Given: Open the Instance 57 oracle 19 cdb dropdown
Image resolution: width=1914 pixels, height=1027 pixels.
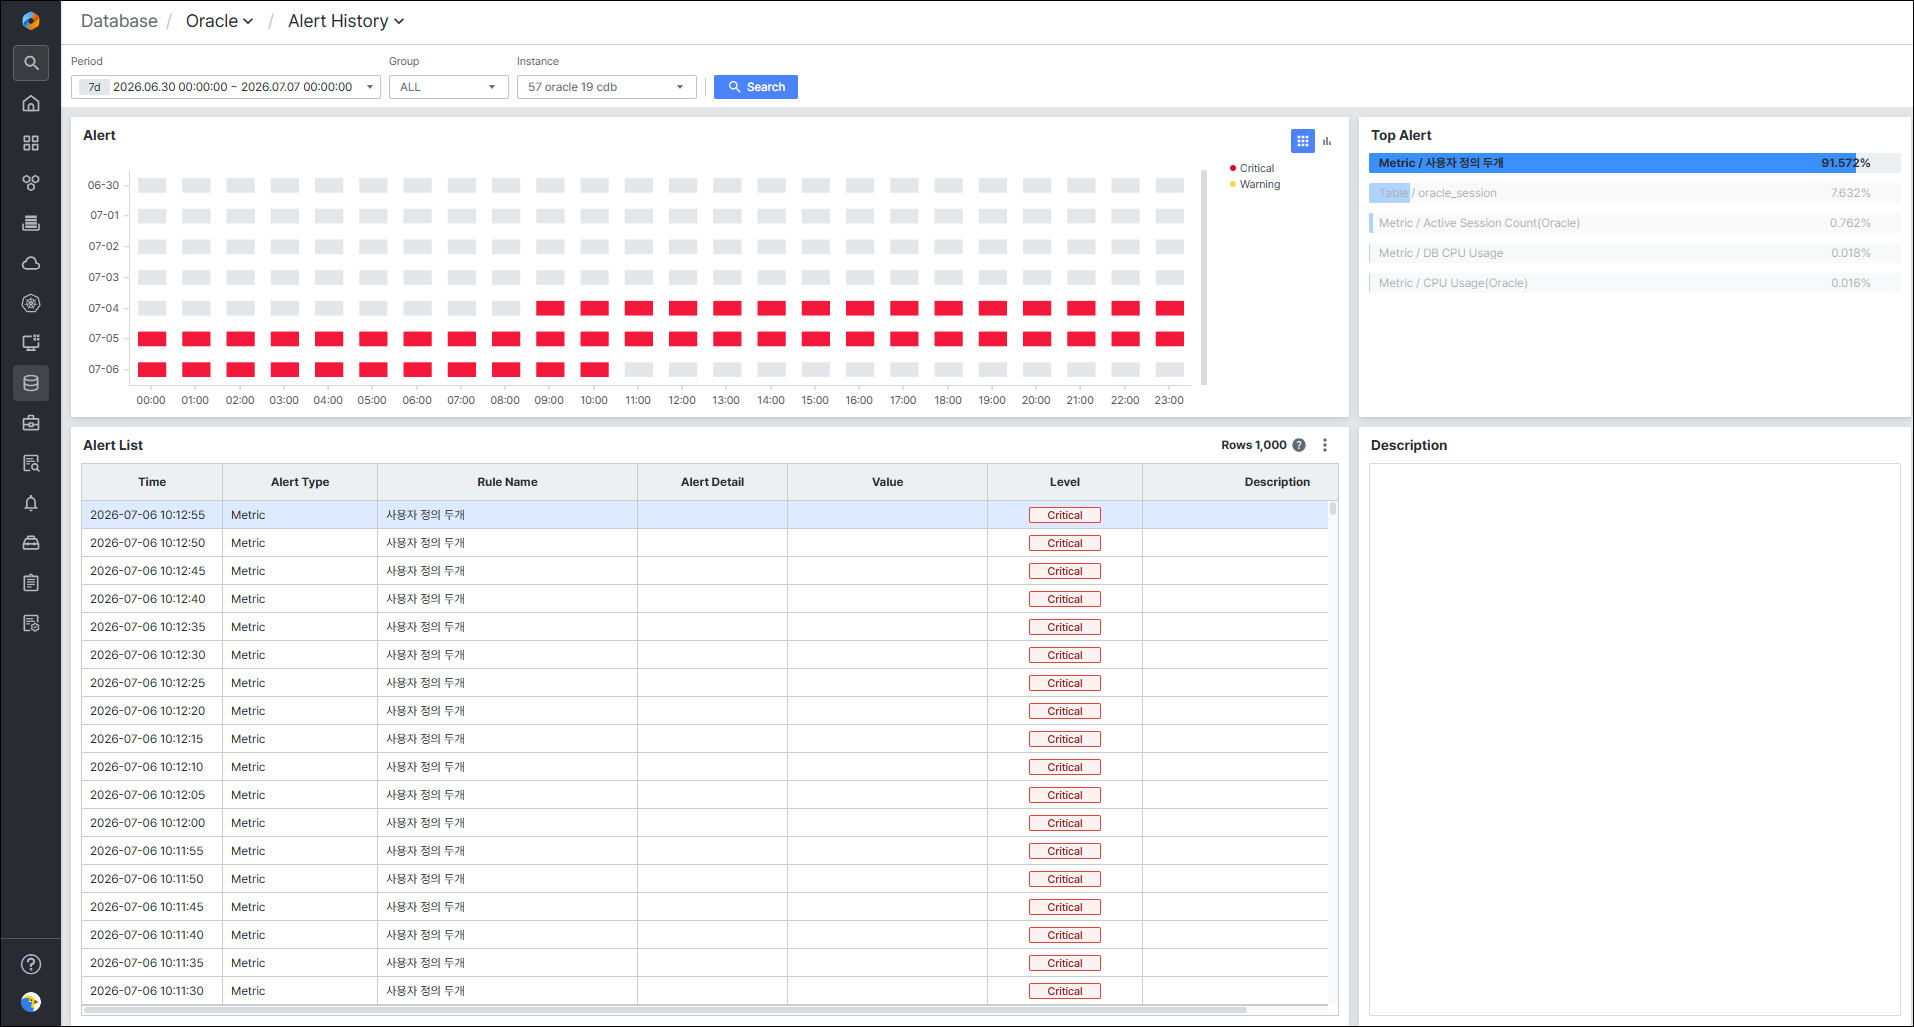Looking at the screenshot, I should [x=606, y=87].
